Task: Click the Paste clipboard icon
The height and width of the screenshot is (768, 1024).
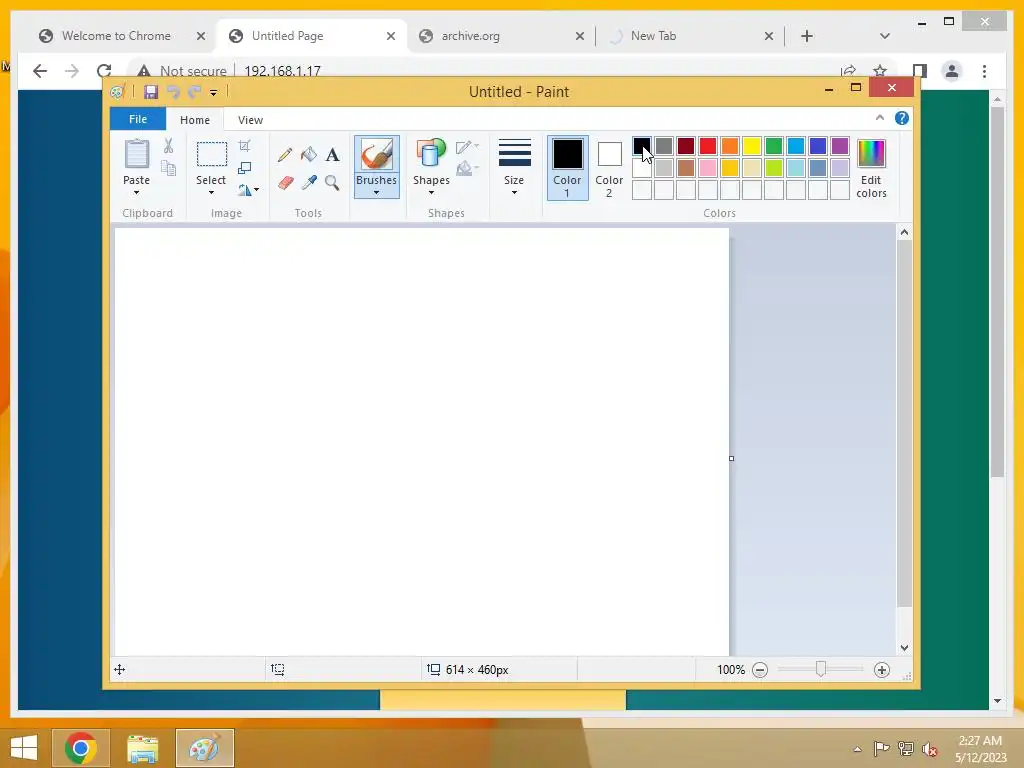Action: [x=136, y=155]
